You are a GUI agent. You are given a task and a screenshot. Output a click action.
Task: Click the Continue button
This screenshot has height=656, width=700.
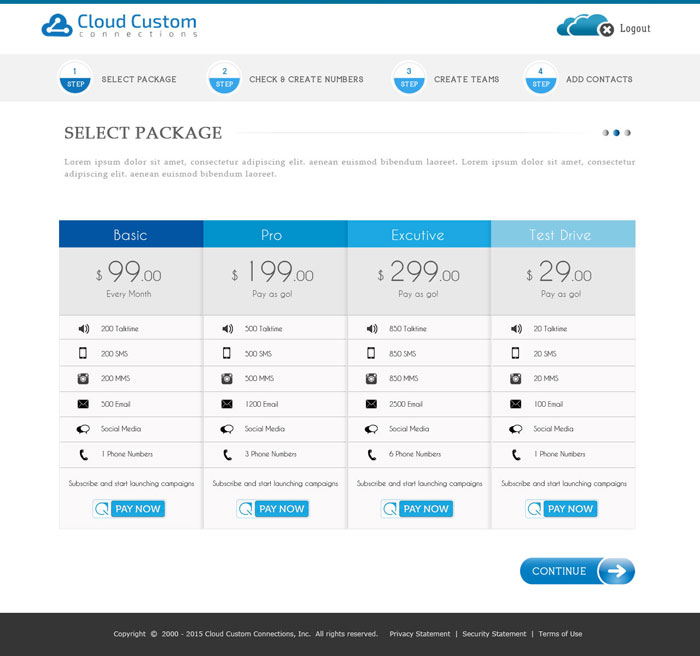pos(577,571)
